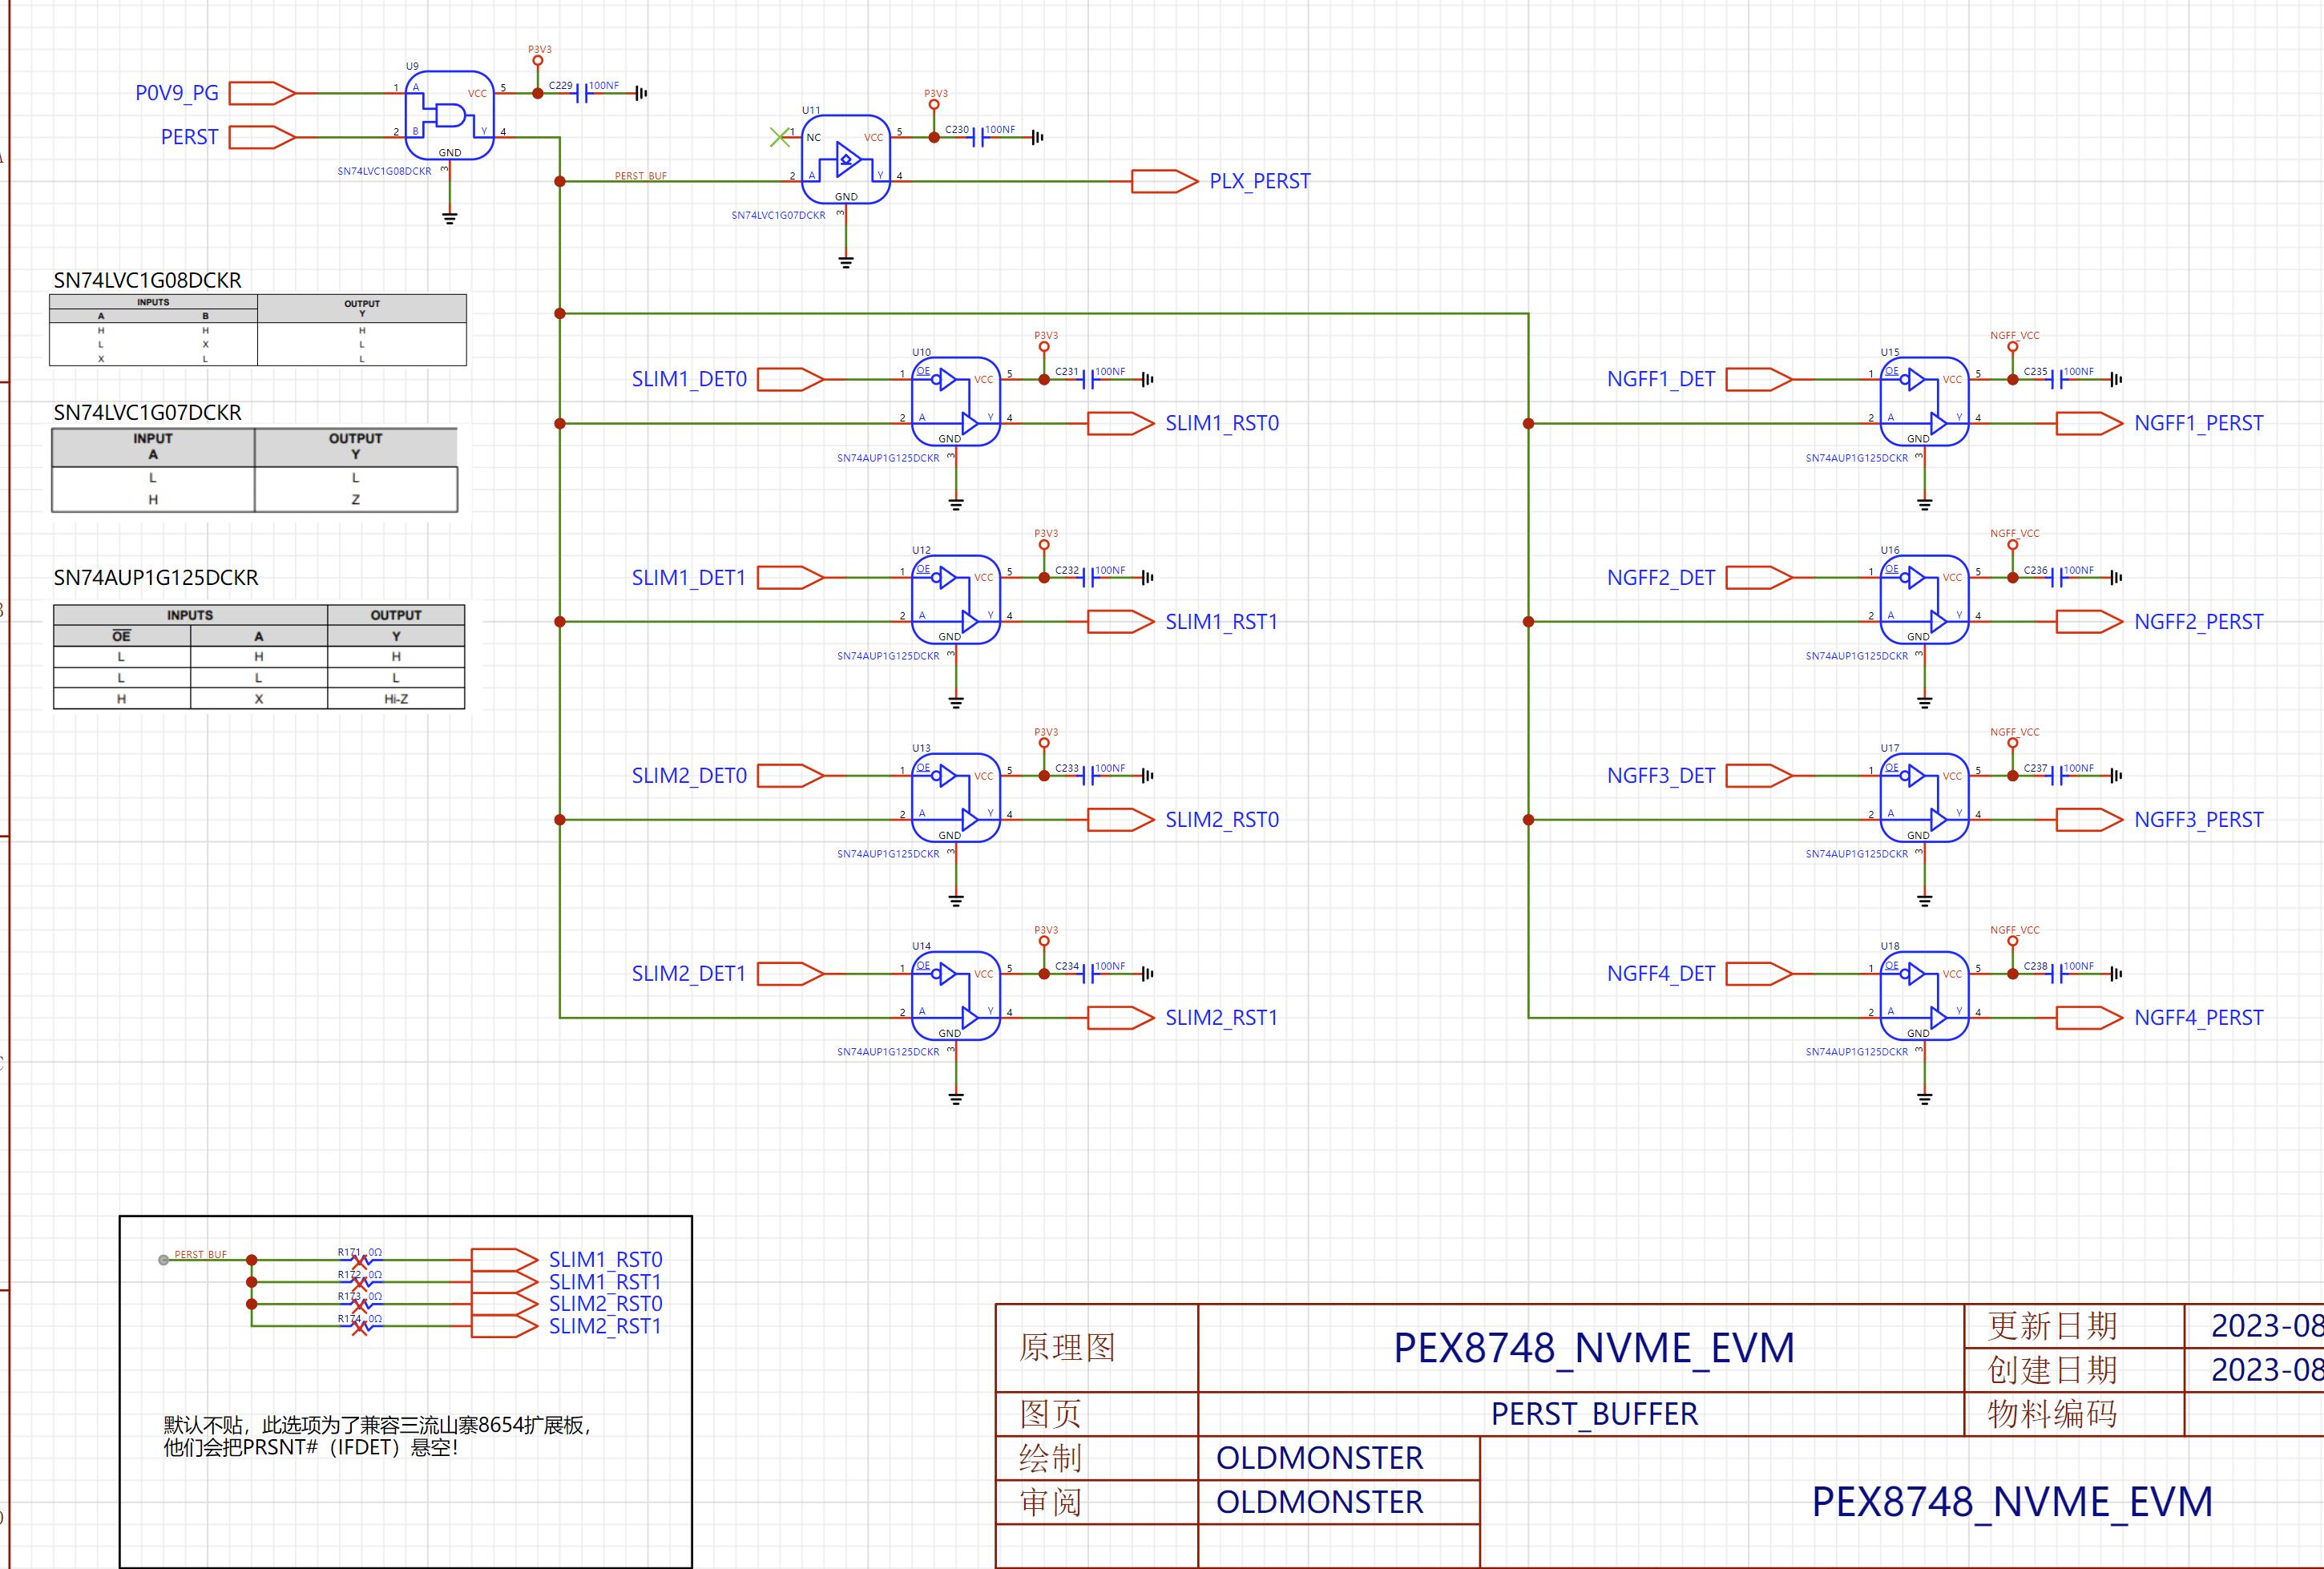
Task: Click the SN74LVC1G07DCKR truth table heading
Action: point(148,412)
